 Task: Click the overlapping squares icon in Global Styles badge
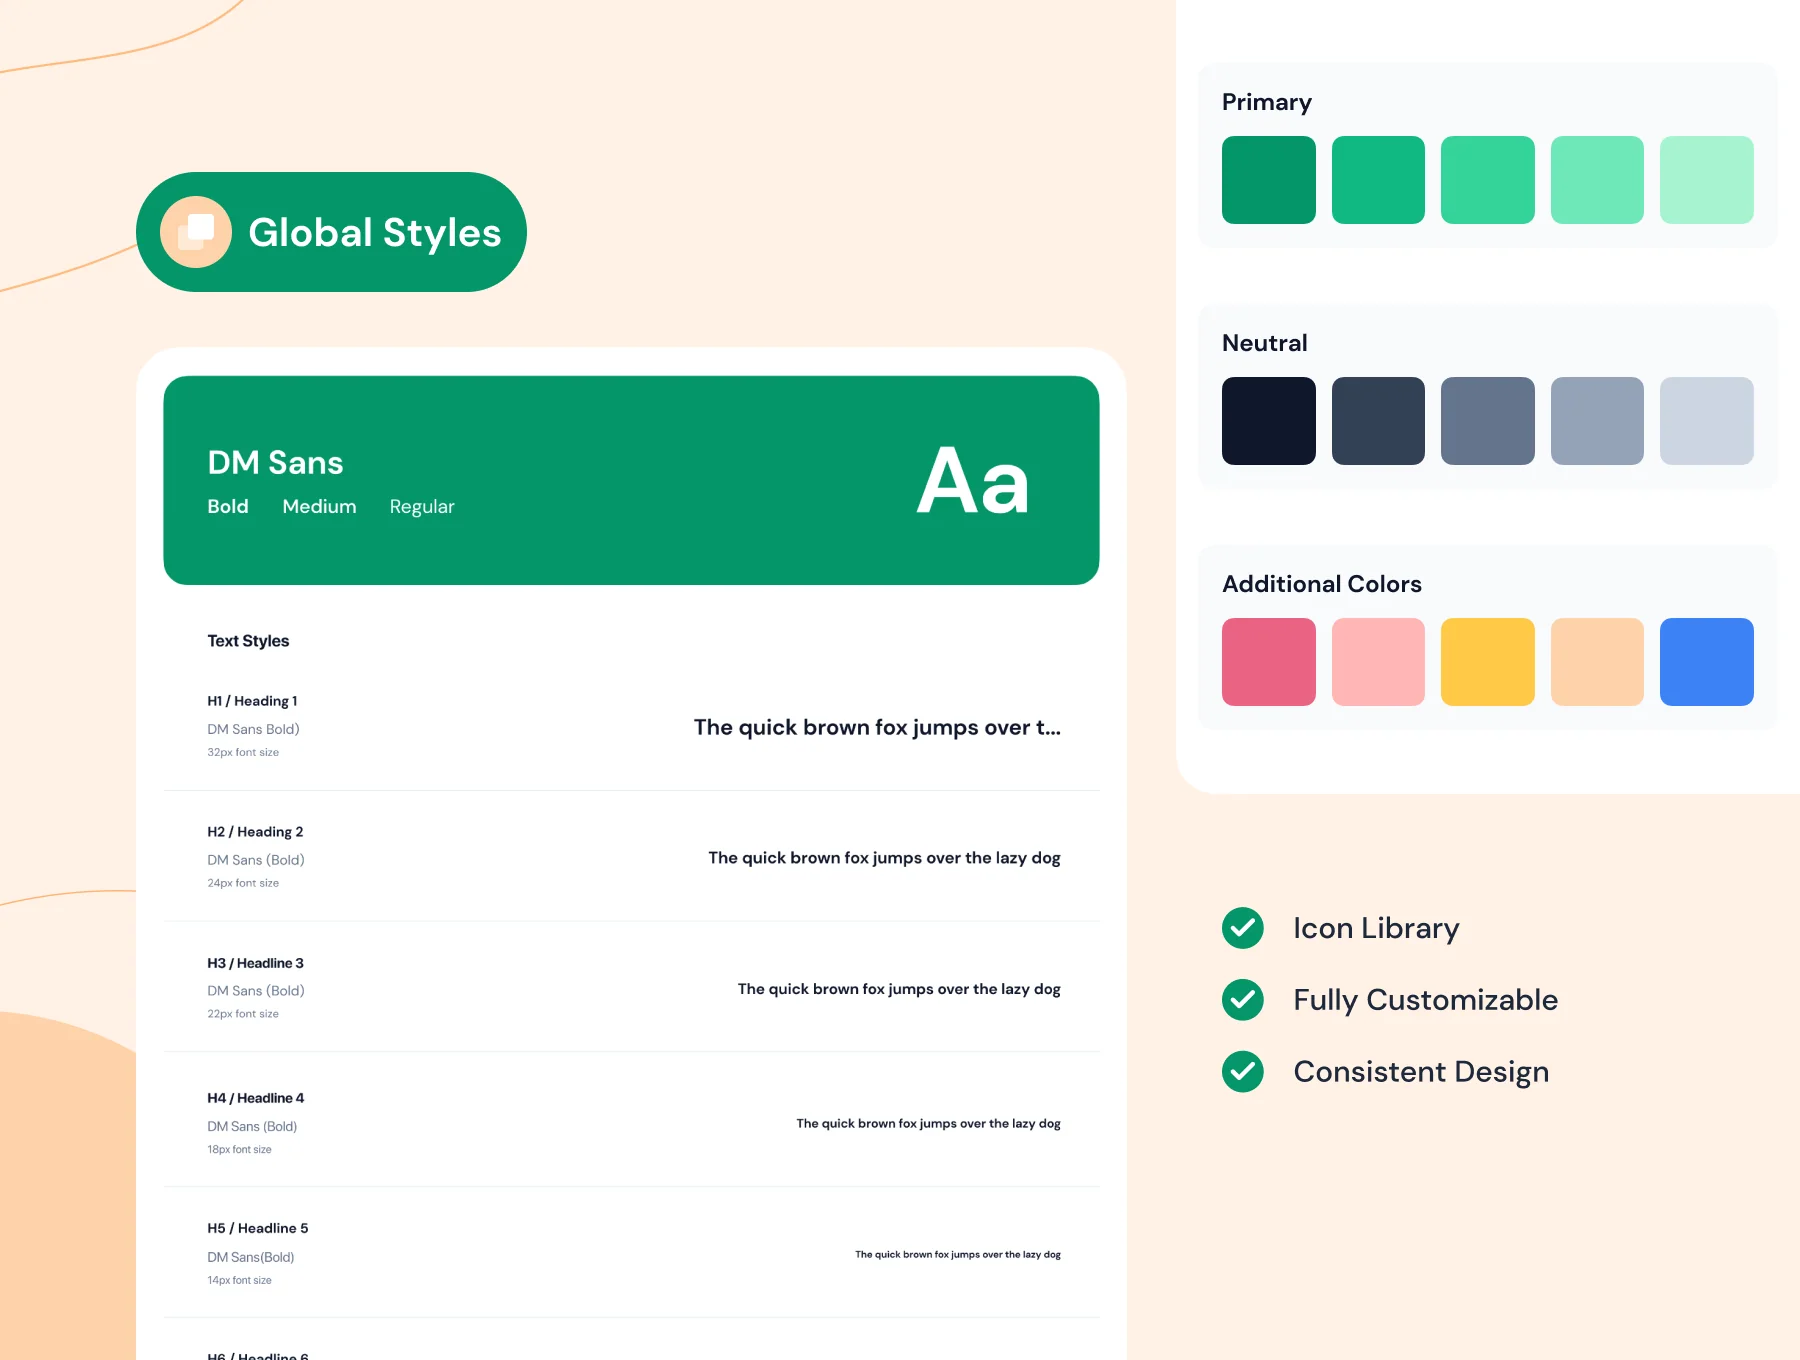tap(196, 232)
